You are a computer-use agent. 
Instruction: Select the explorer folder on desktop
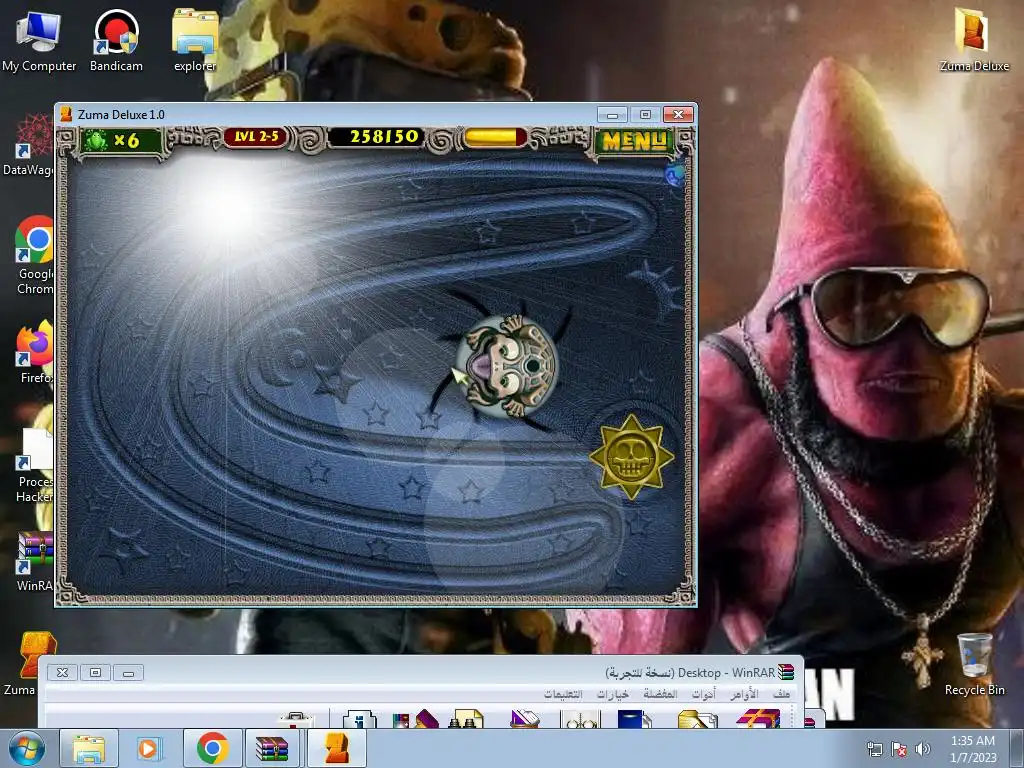195,40
